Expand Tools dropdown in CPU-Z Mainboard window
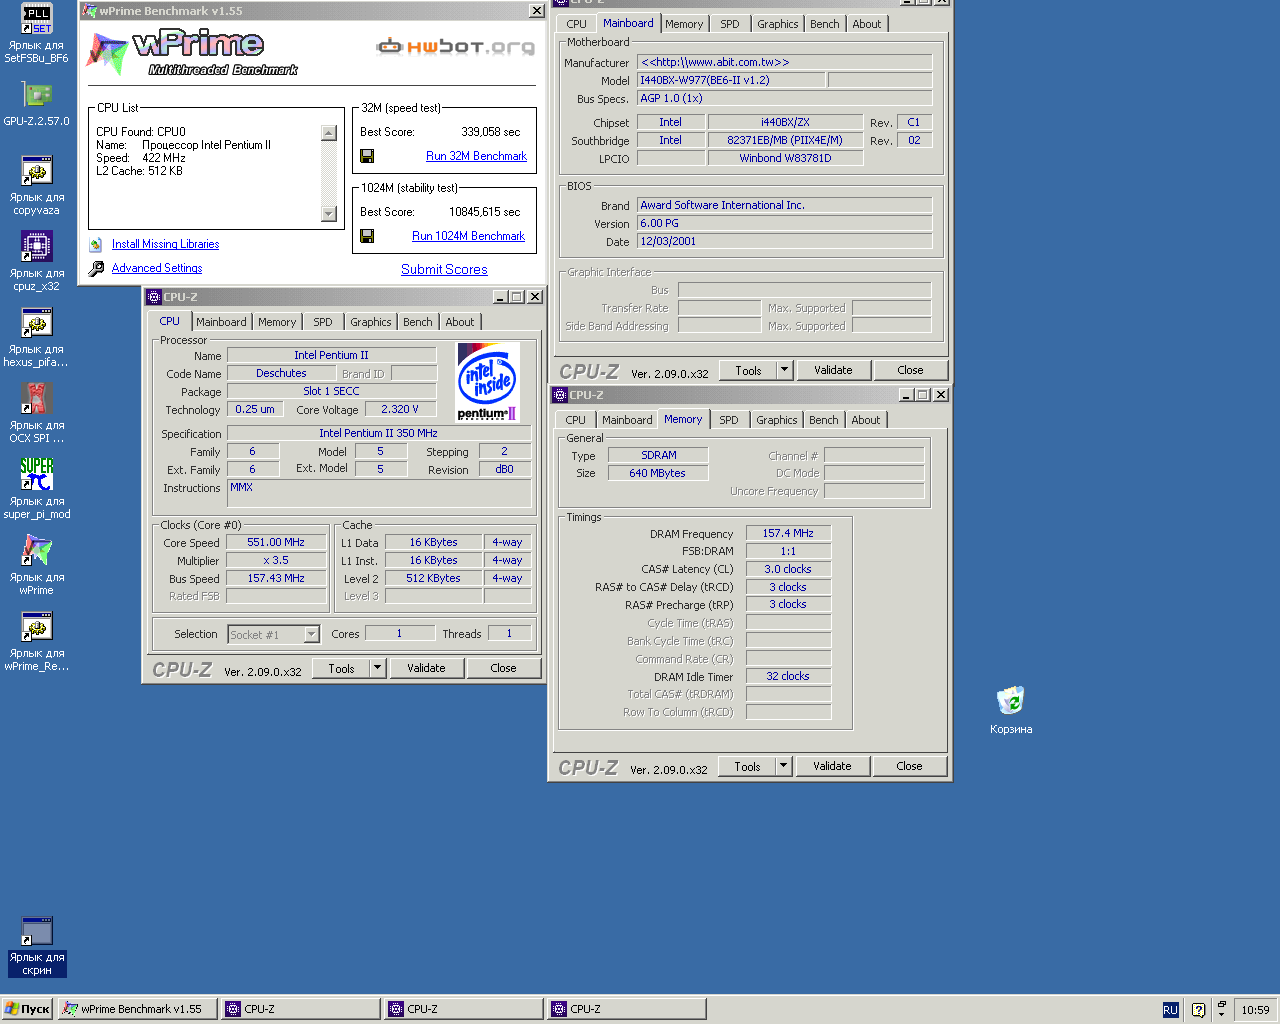This screenshot has width=1280, height=1024. coord(785,370)
